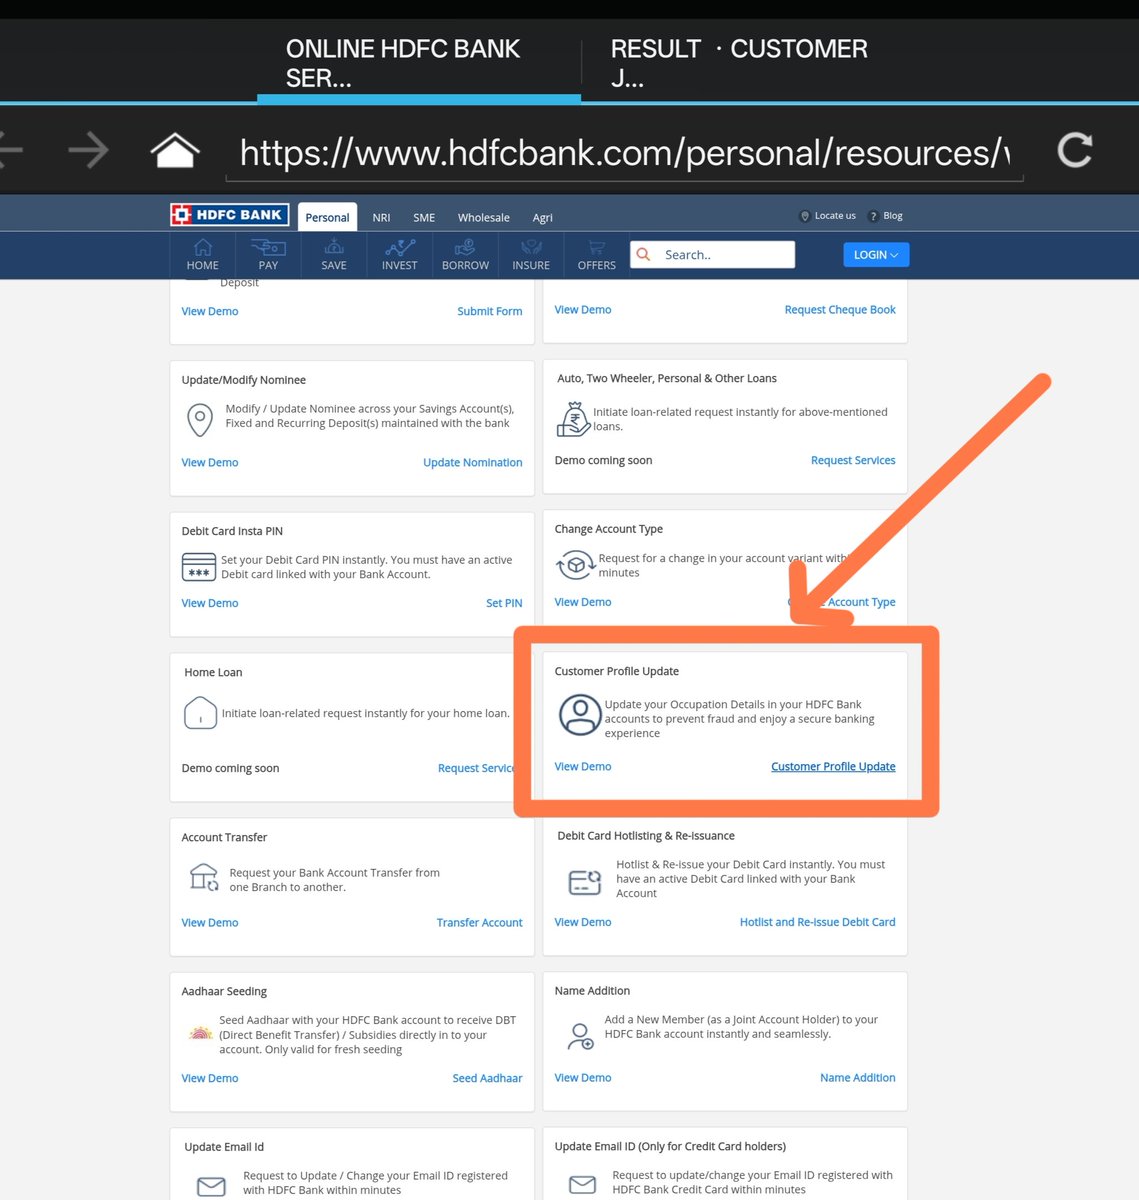1139x1200 pixels.
Task: Click the Debit Card Insta PIN card icon
Action: point(199,567)
